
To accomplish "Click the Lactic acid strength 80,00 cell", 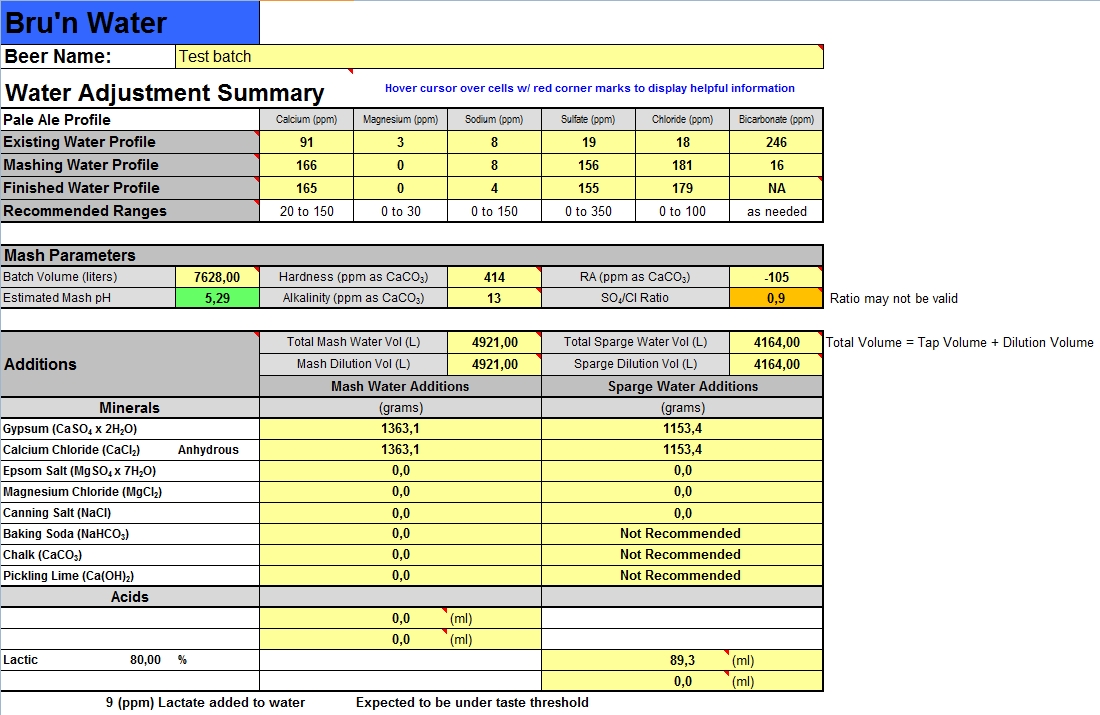I will pos(144,660).
